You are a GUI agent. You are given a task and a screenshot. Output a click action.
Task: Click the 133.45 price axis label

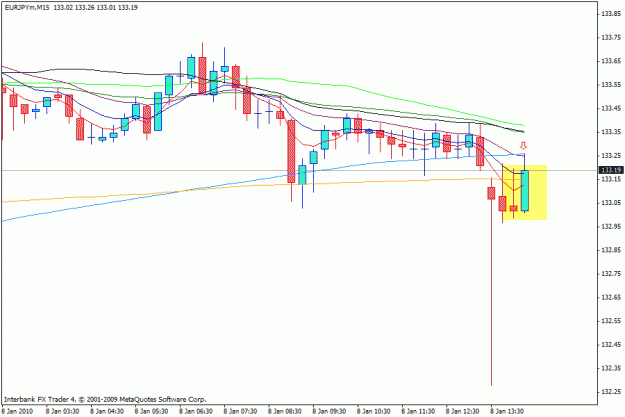[x=611, y=108]
